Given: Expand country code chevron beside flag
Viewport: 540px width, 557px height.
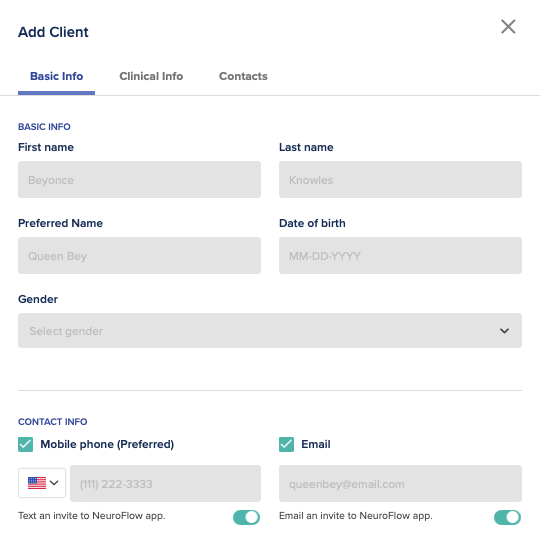Looking at the screenshot, I should tap(54, 483).
